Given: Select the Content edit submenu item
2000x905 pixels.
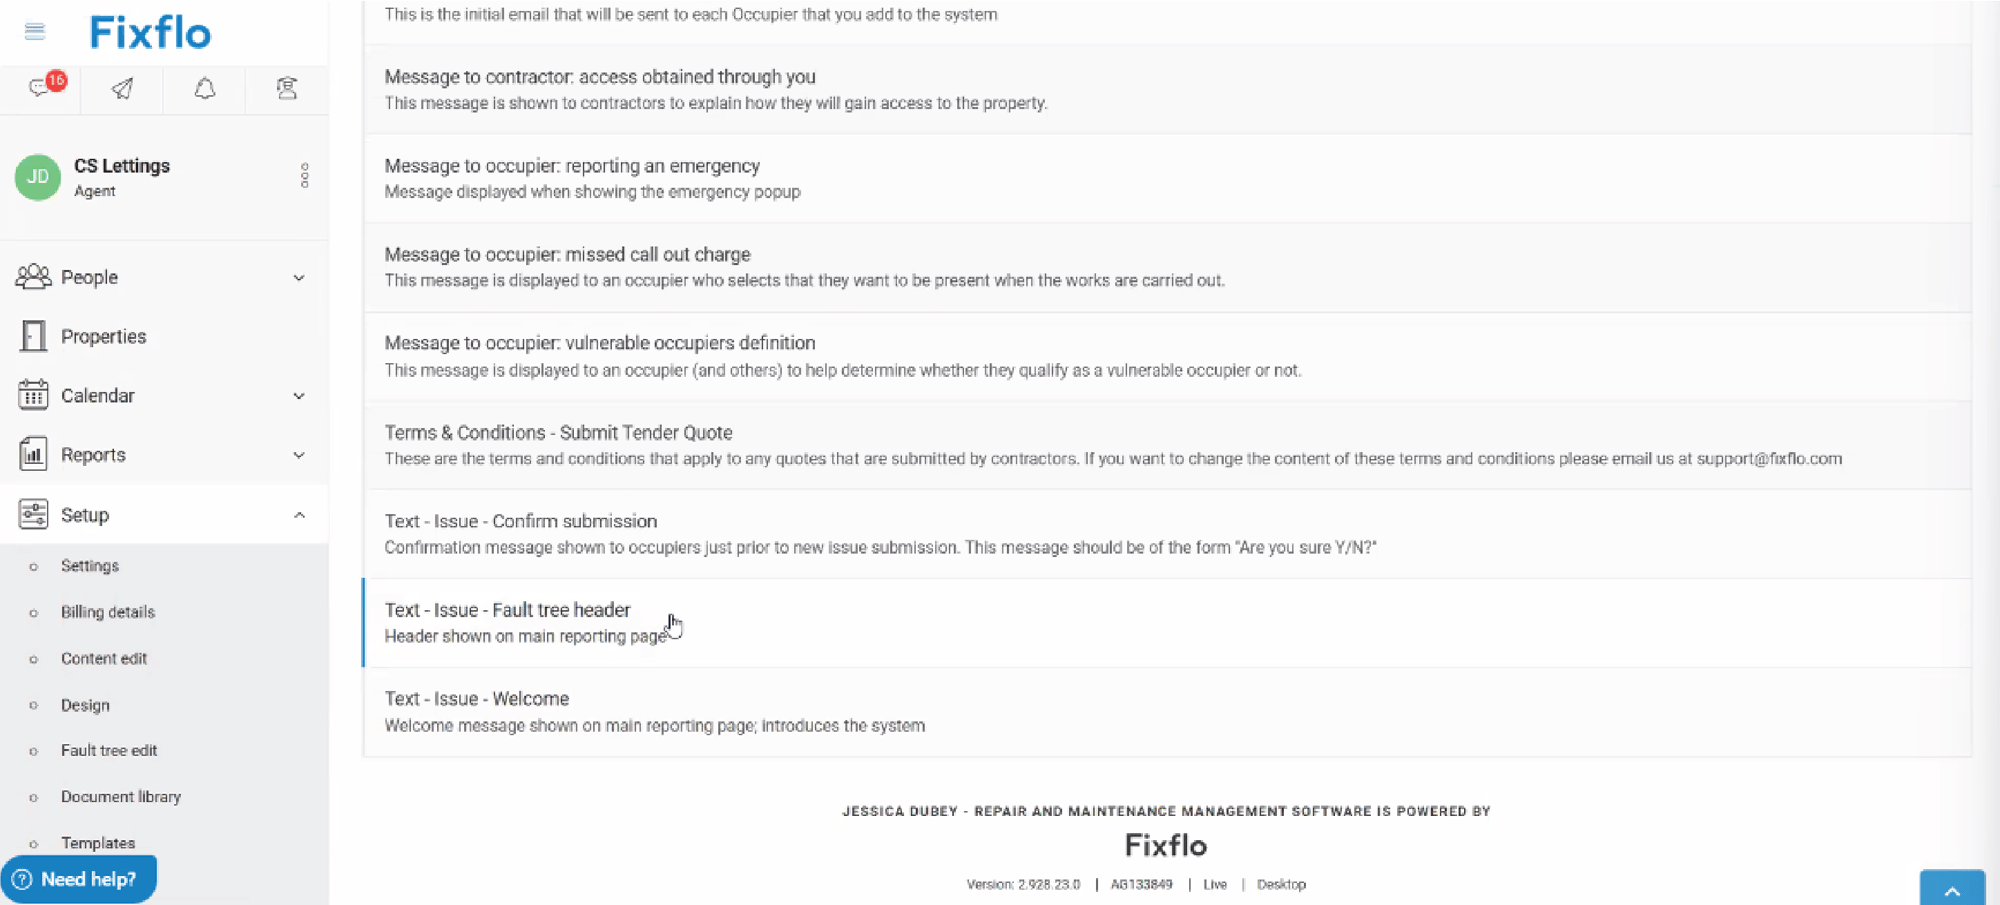Looking at the screenshot, I should tap(104, 658).
